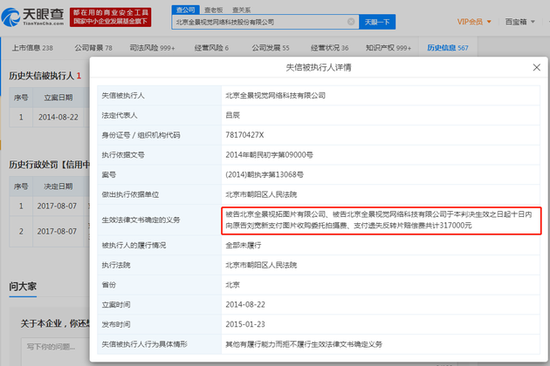Image resolution: width=550 pixels, height=366 pixels.
Task: Open the 知识产权 999+ tab
Action: (388, 48)
